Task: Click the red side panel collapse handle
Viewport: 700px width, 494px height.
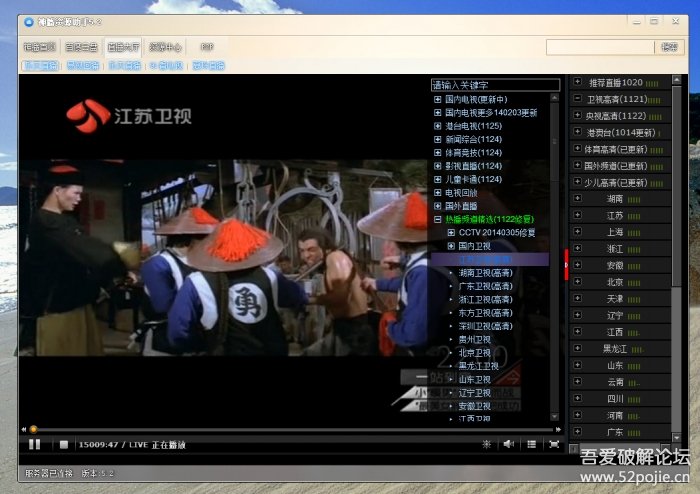Action: [x=566, y=265]
